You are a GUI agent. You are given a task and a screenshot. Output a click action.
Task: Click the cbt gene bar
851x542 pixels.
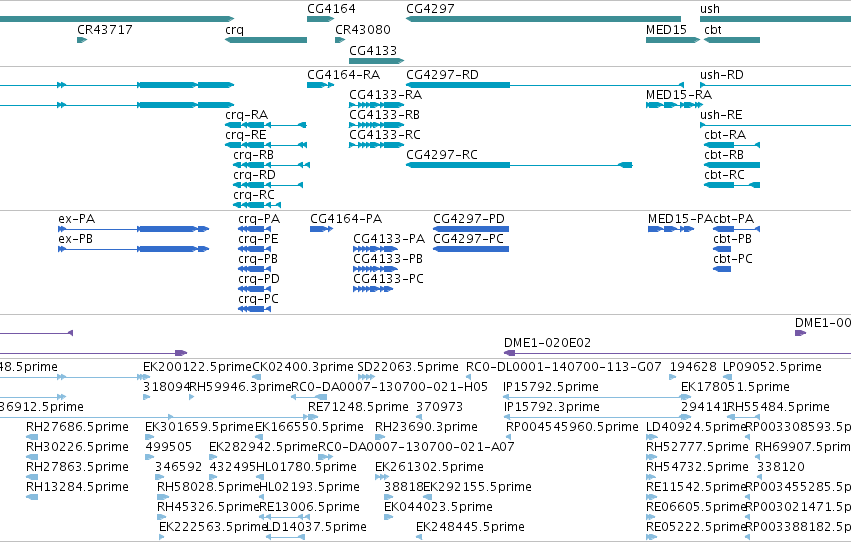point(732,40)
